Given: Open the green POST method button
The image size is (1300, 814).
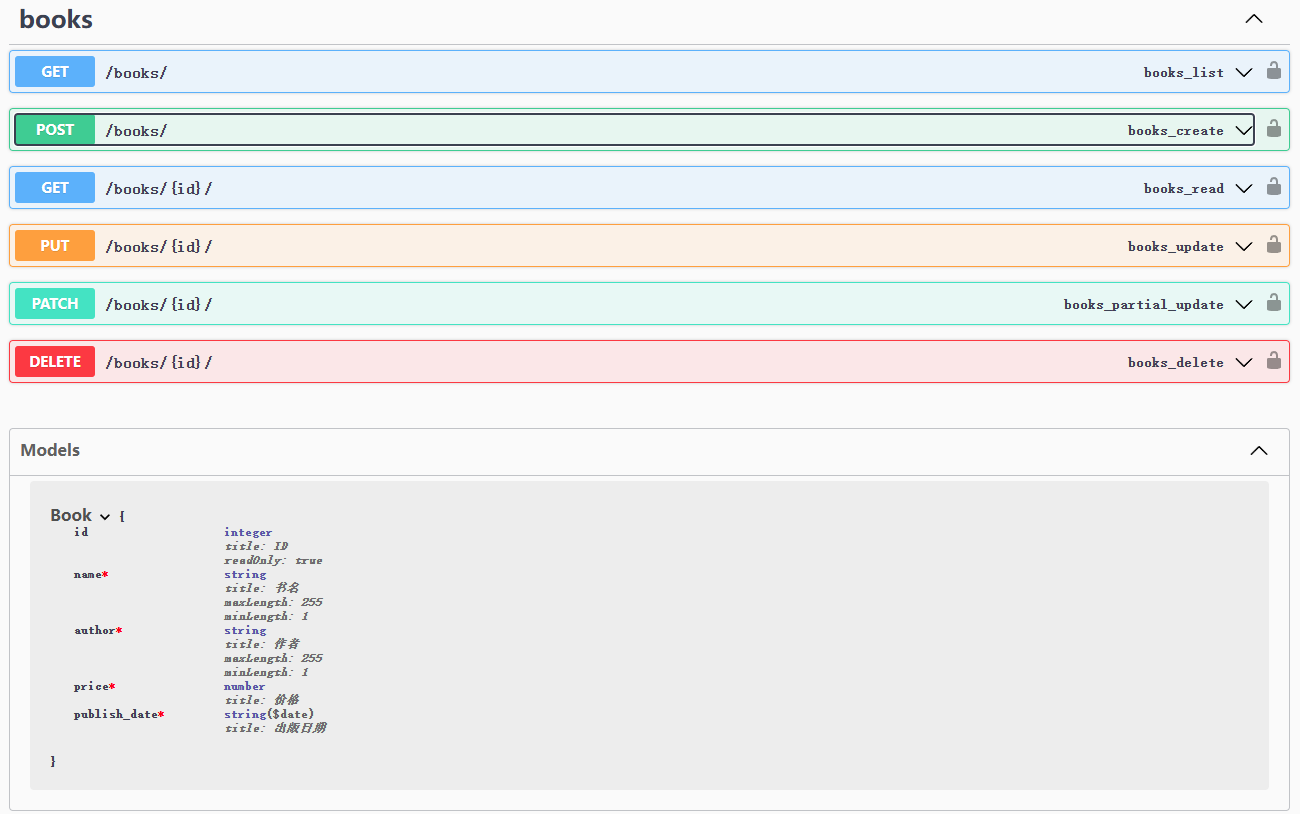Looking at the screenshot, I should pos(55,130).
